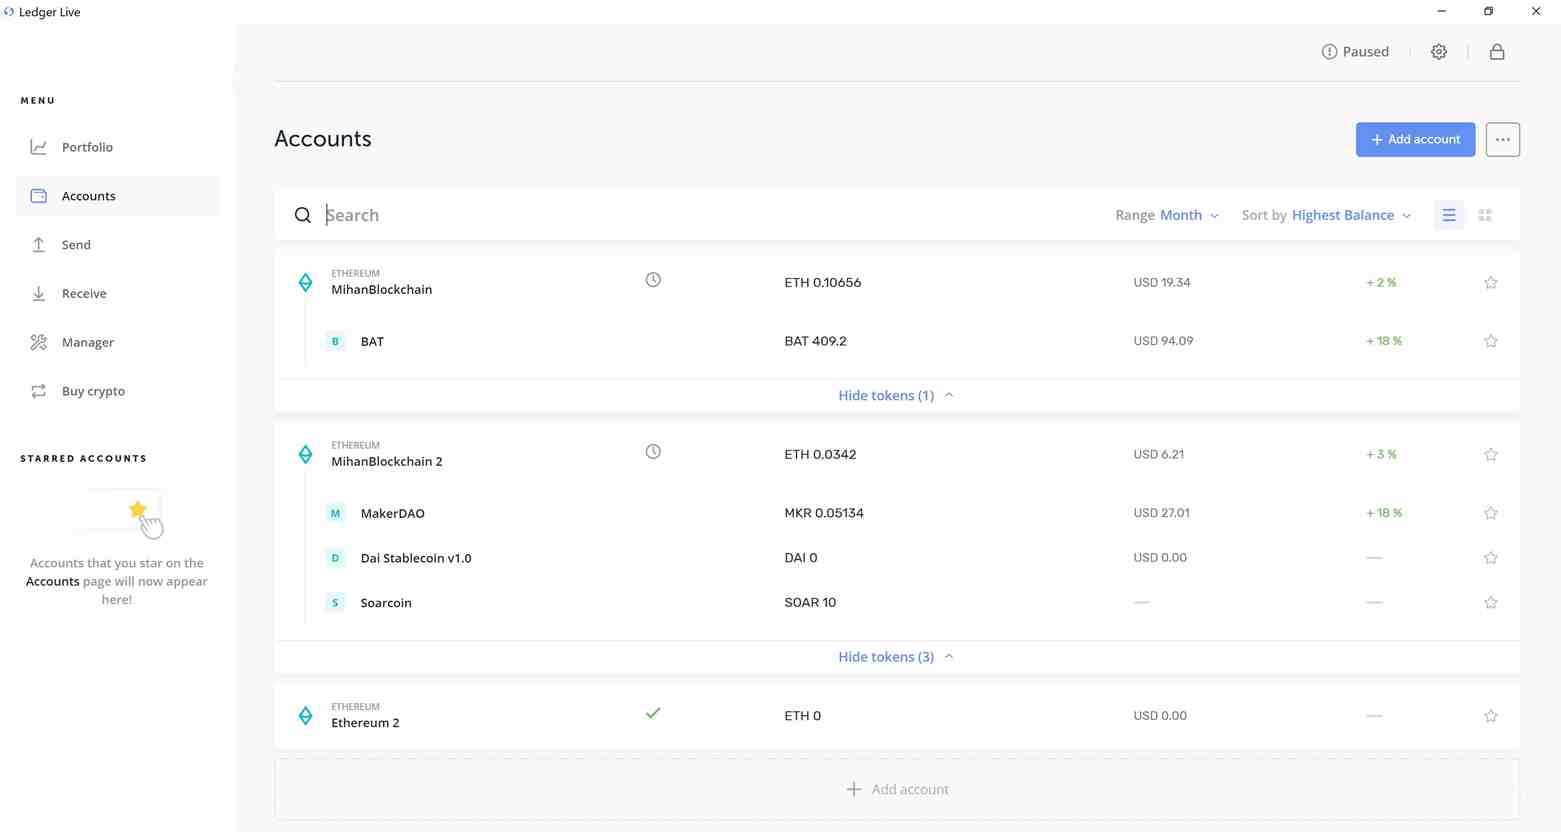Click the pending clock icon for MihanBlockchain
The height and width of the screenshot is (832, 1561).
(x=653, y=280)
